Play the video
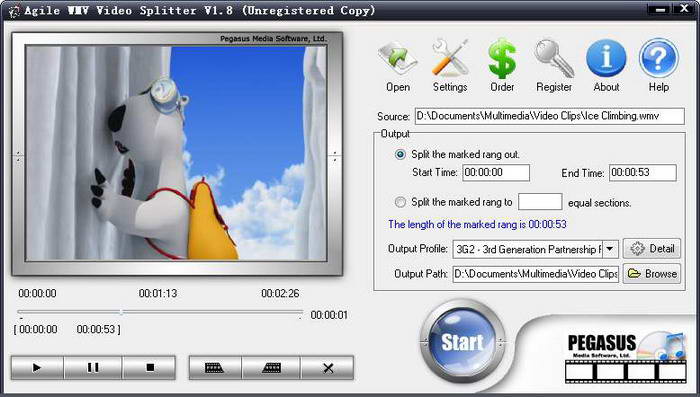This screenshot has width=700, height=397. (37, 368)
